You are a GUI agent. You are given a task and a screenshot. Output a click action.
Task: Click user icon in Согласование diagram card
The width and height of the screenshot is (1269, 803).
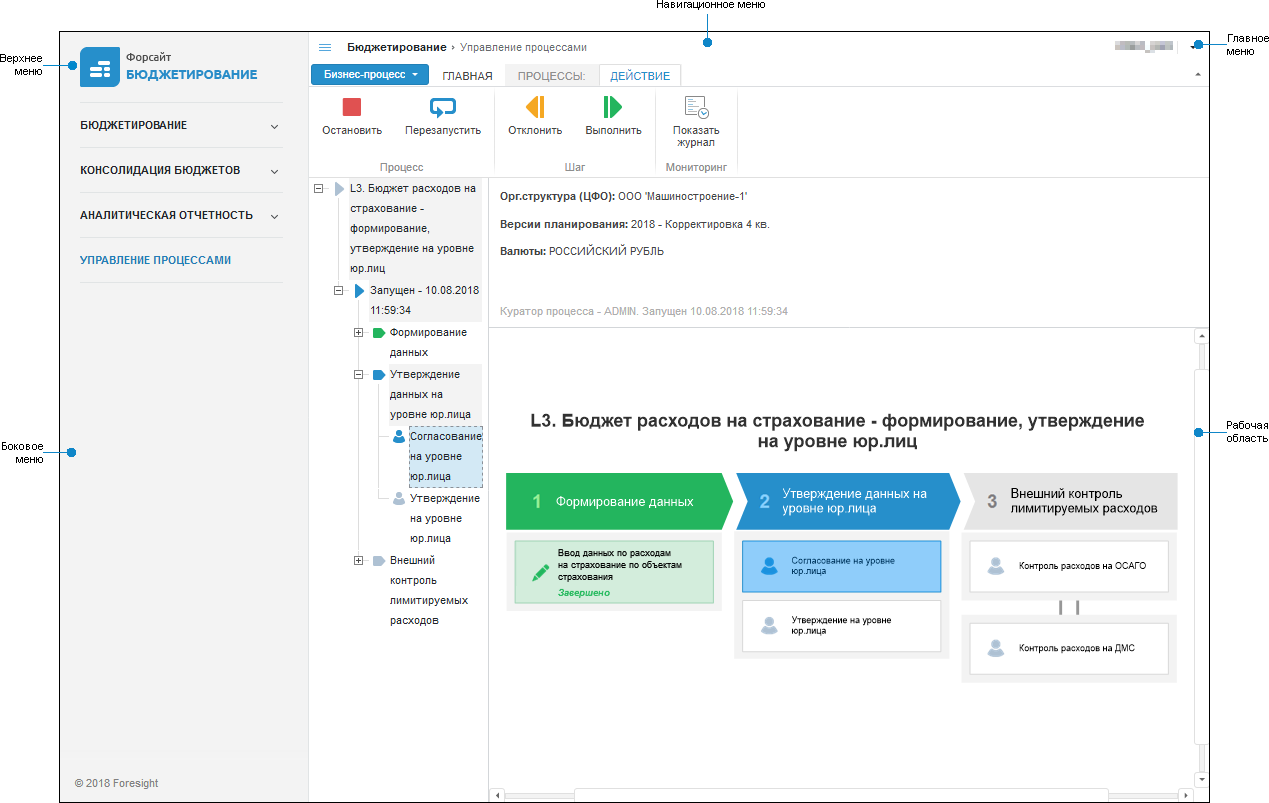(769, 566)
